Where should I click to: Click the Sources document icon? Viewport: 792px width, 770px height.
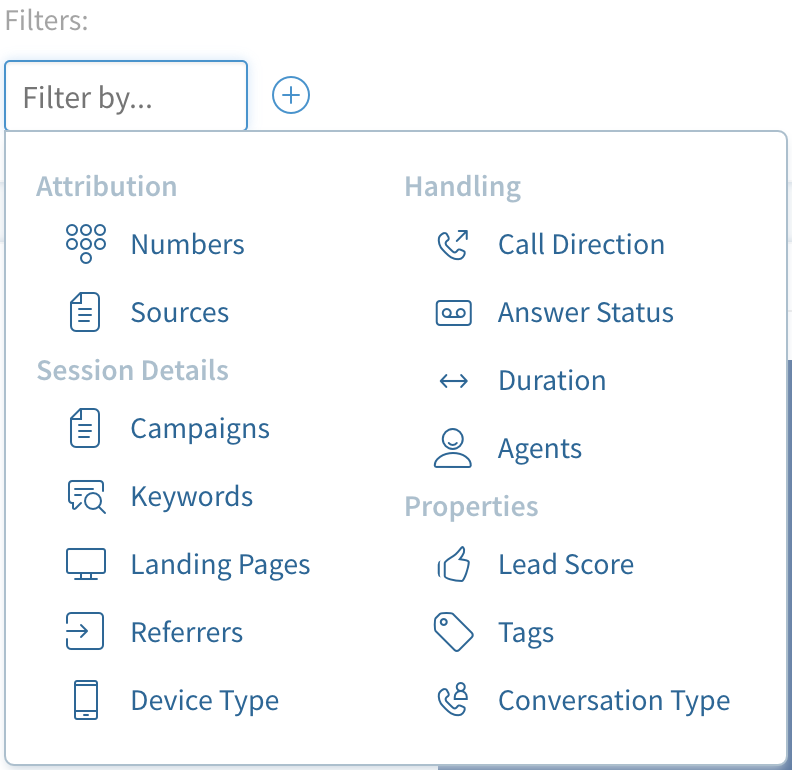(85, 312)
